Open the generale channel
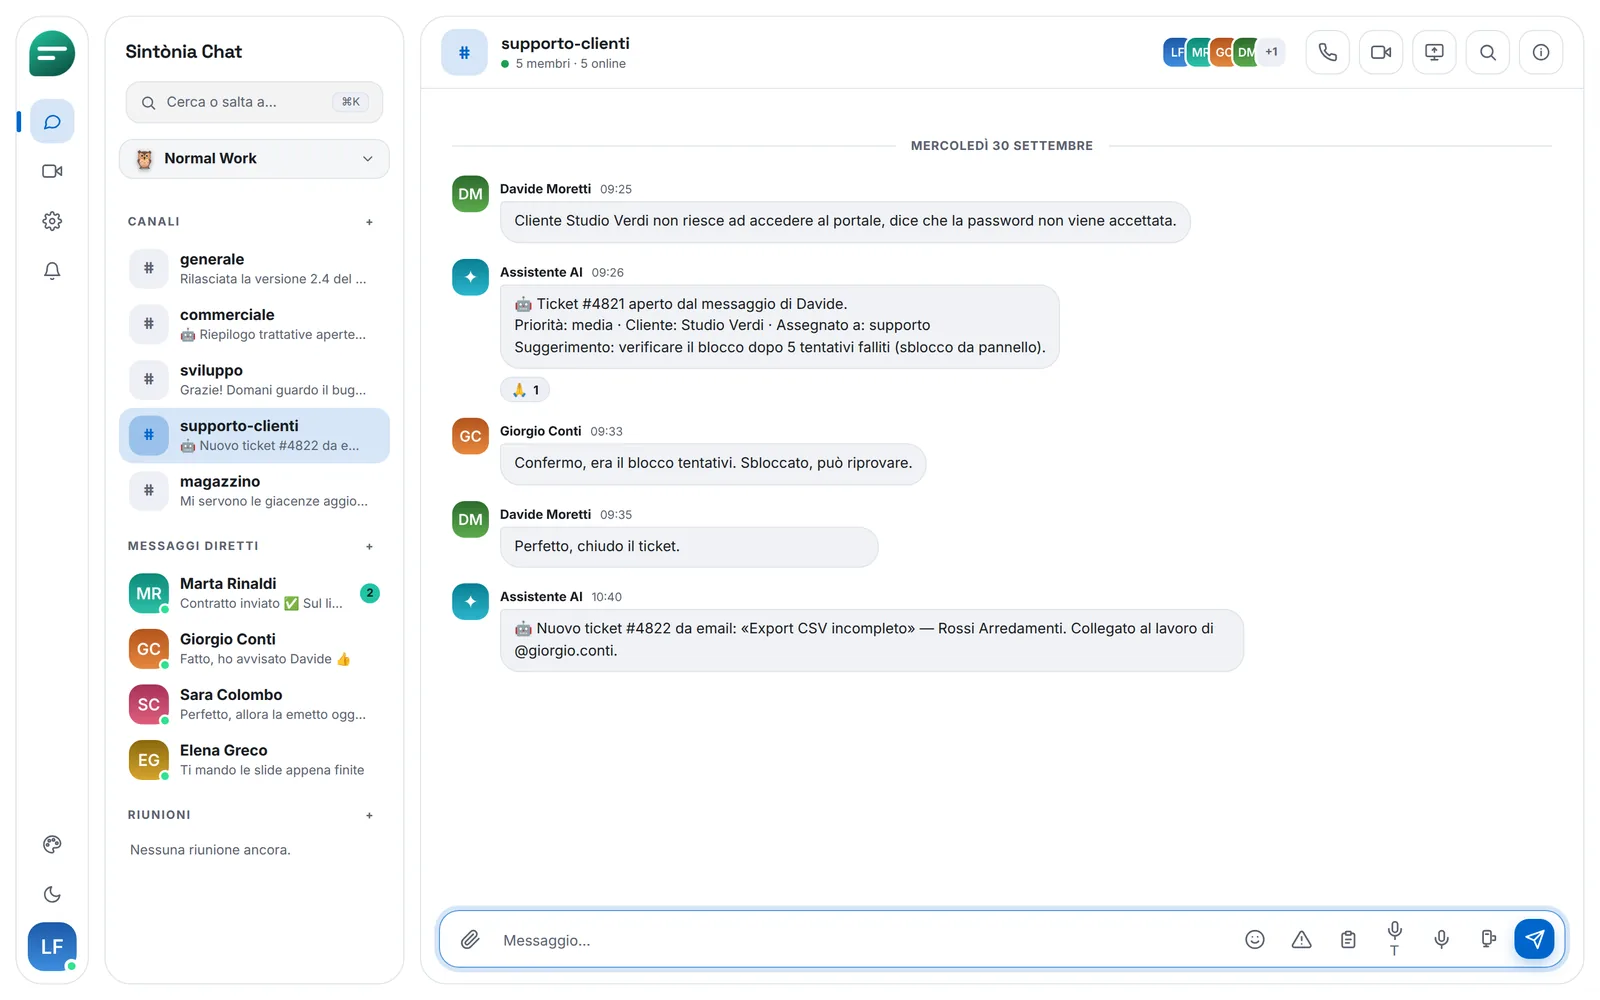This screenshot has height=1000, width=1600. [254, 268]
